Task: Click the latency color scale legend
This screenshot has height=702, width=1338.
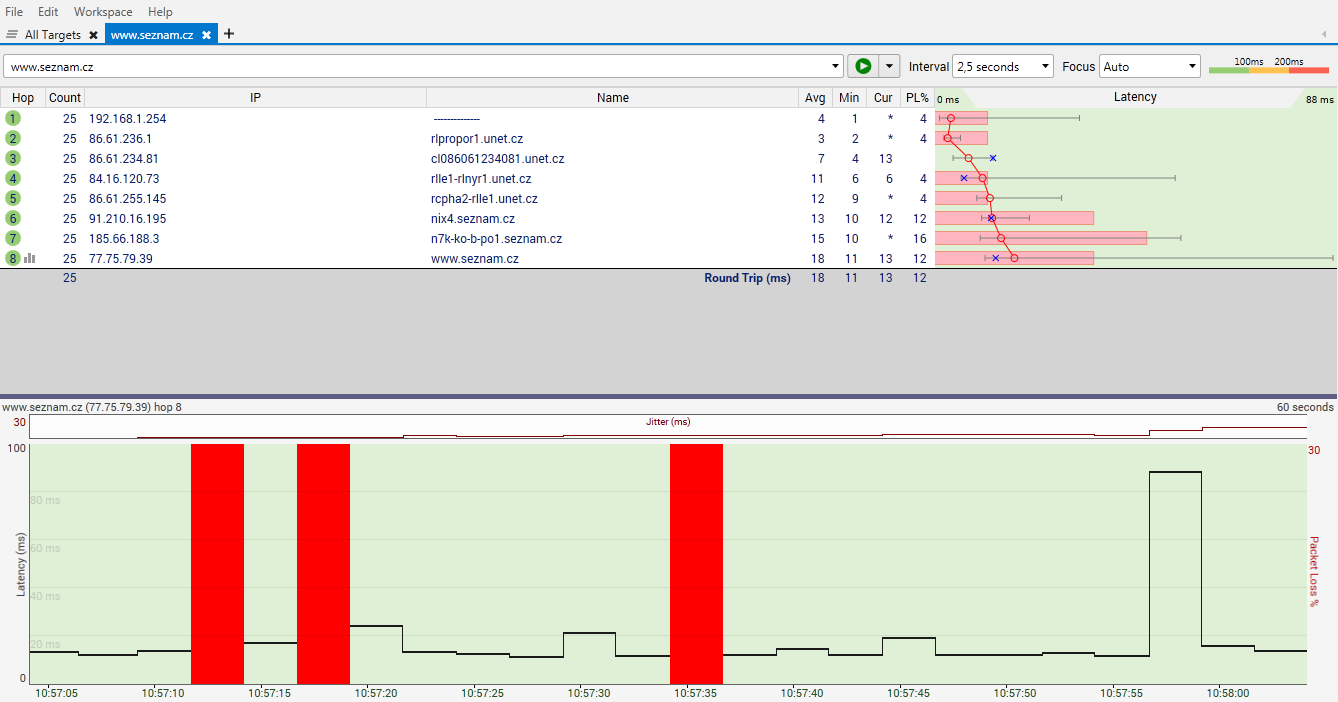Action: point(1268,66)
